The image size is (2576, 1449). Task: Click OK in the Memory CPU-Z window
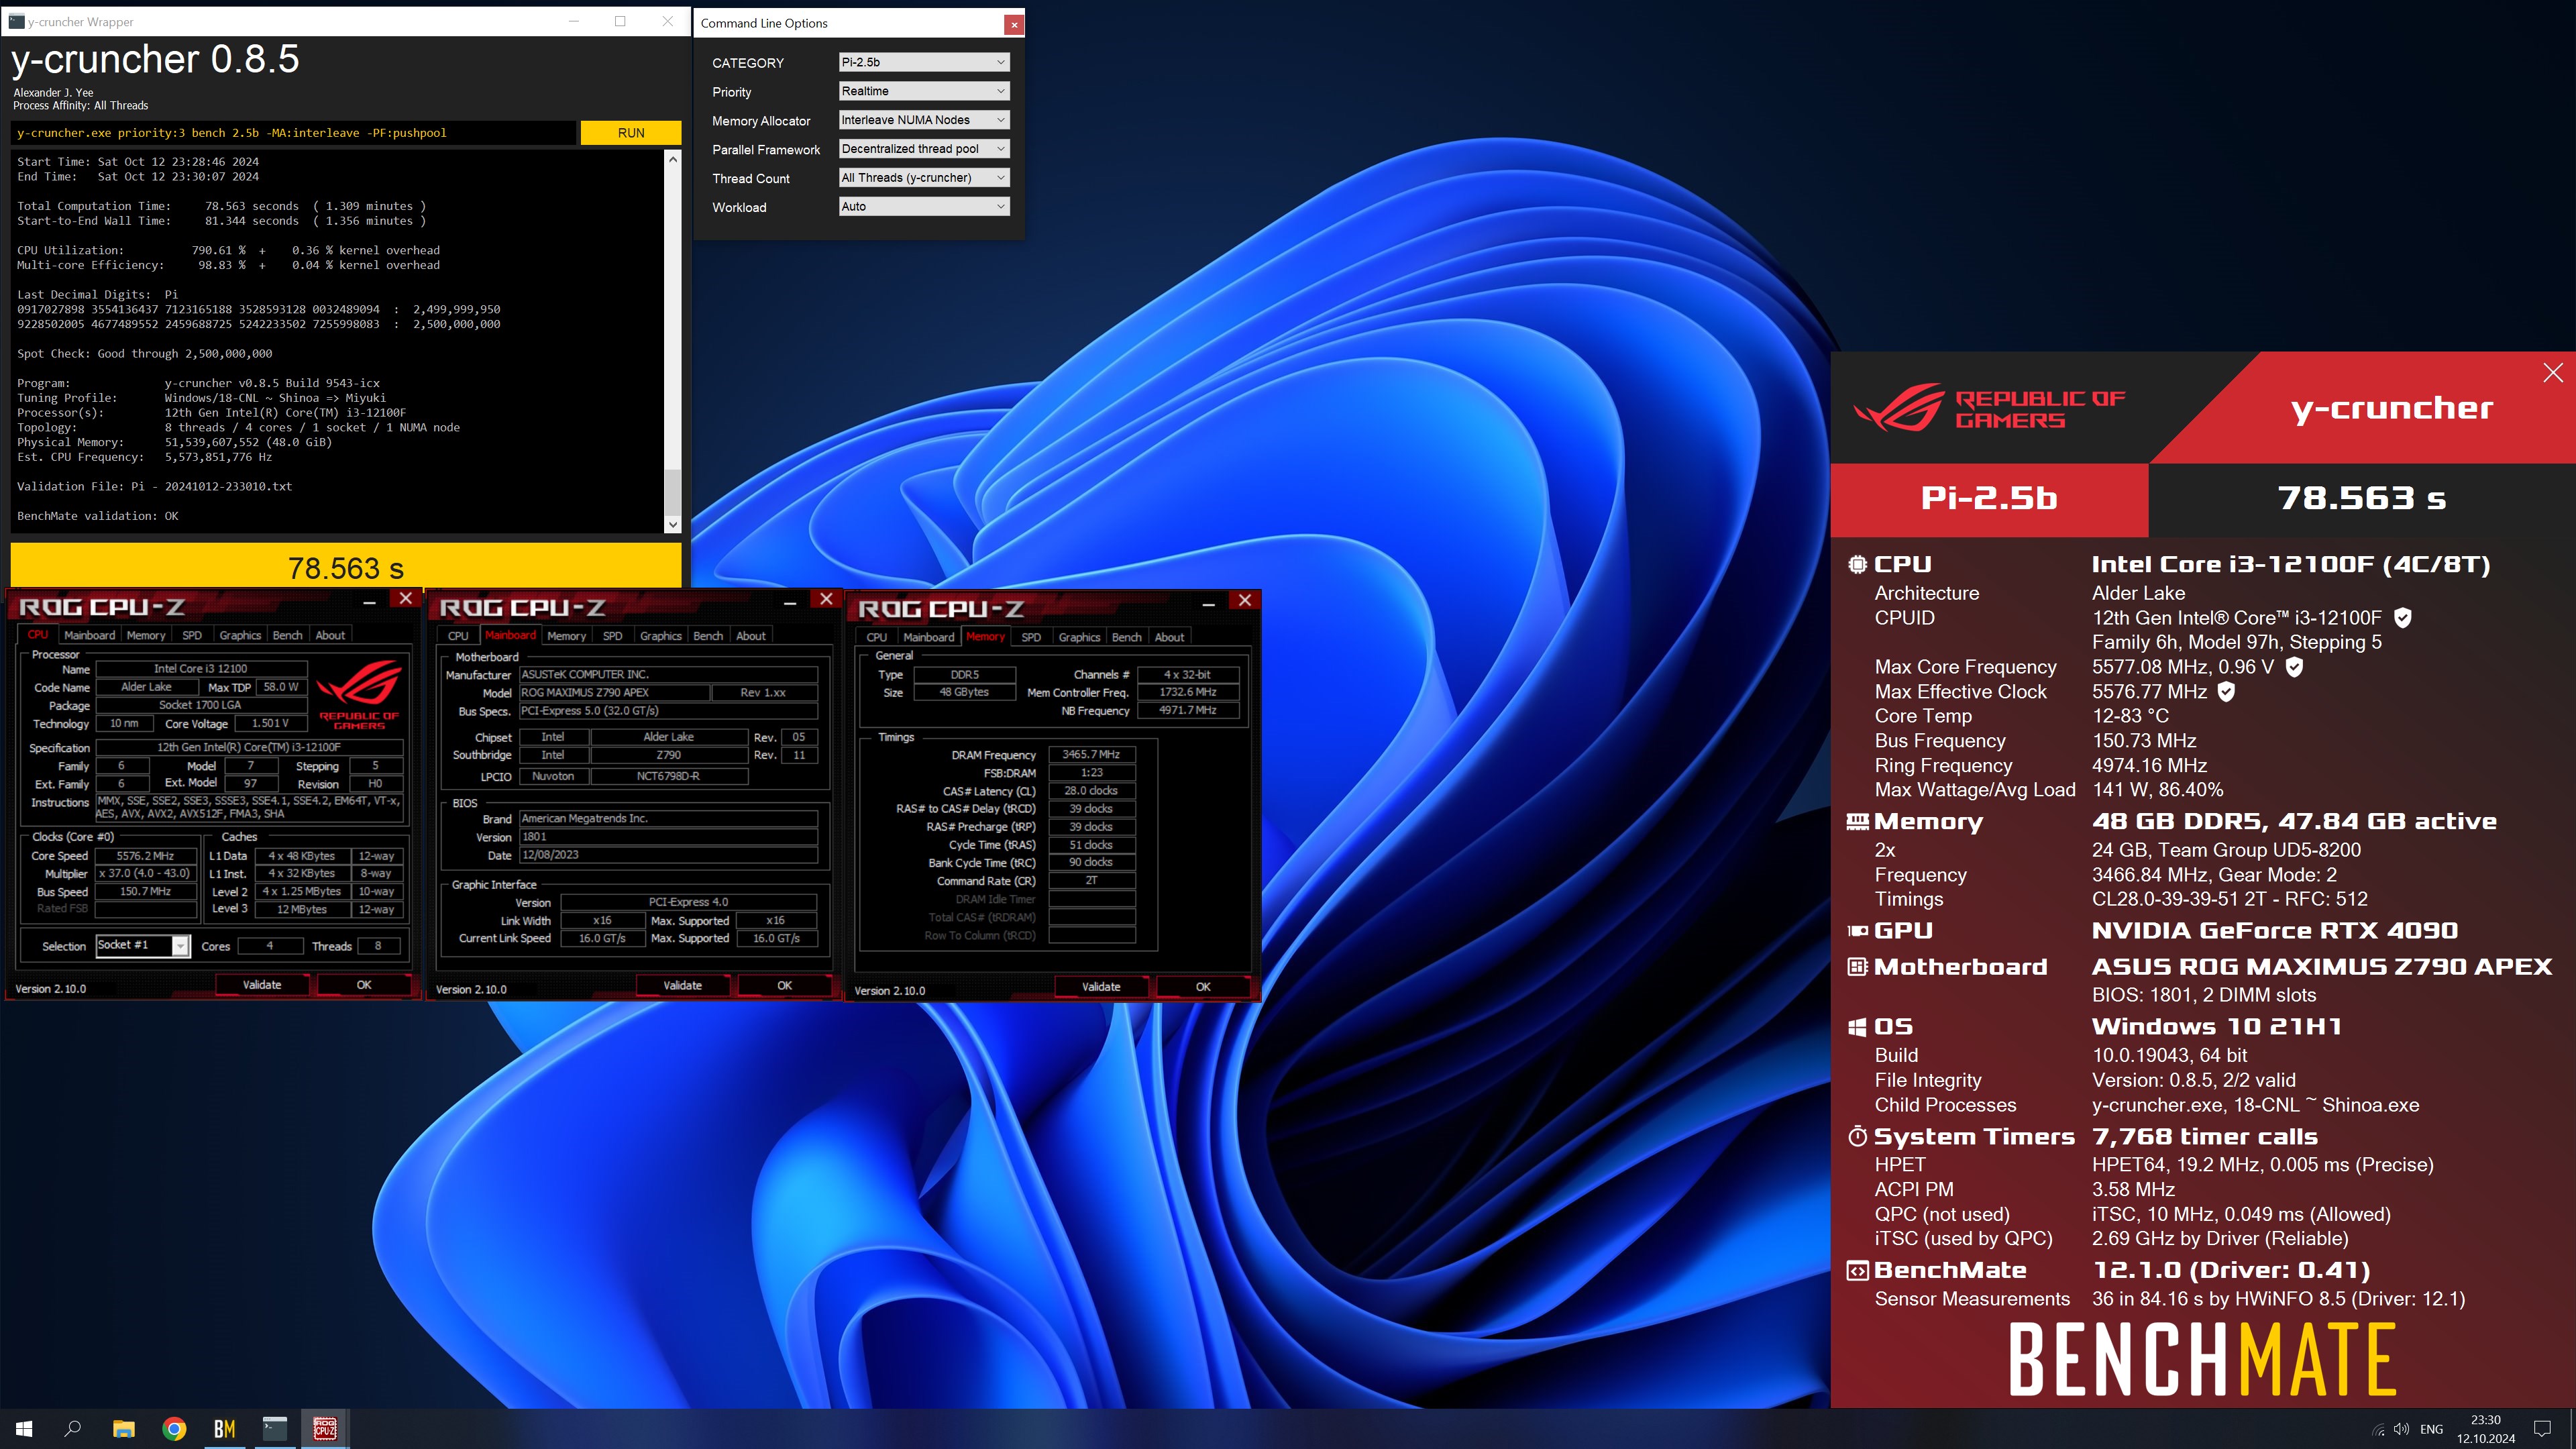[x=1203, y=987]
